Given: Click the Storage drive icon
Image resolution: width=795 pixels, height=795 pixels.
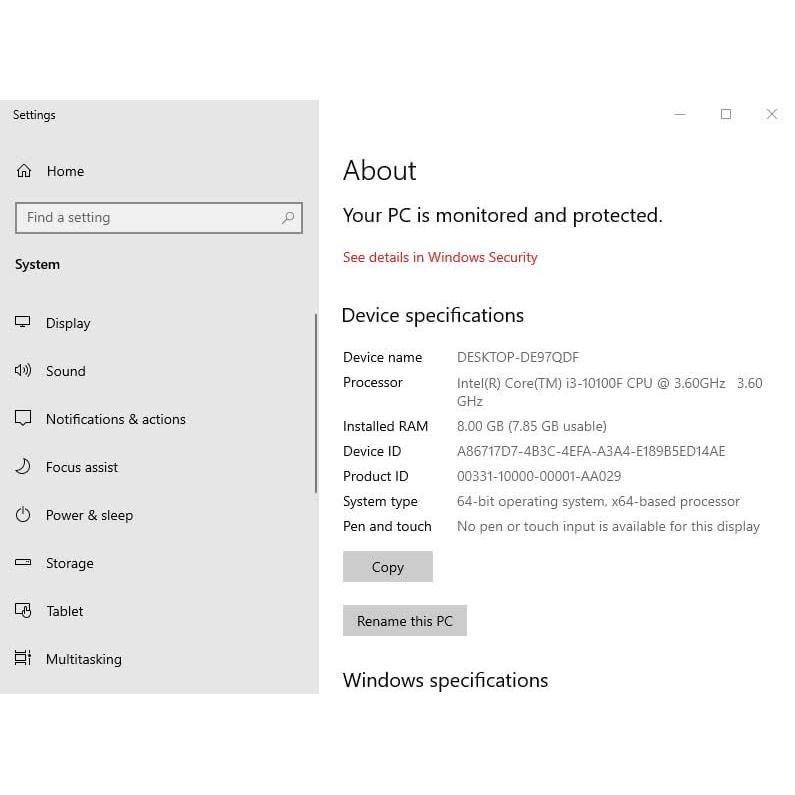Looking at the screenshot, I should tap(23, 563).
